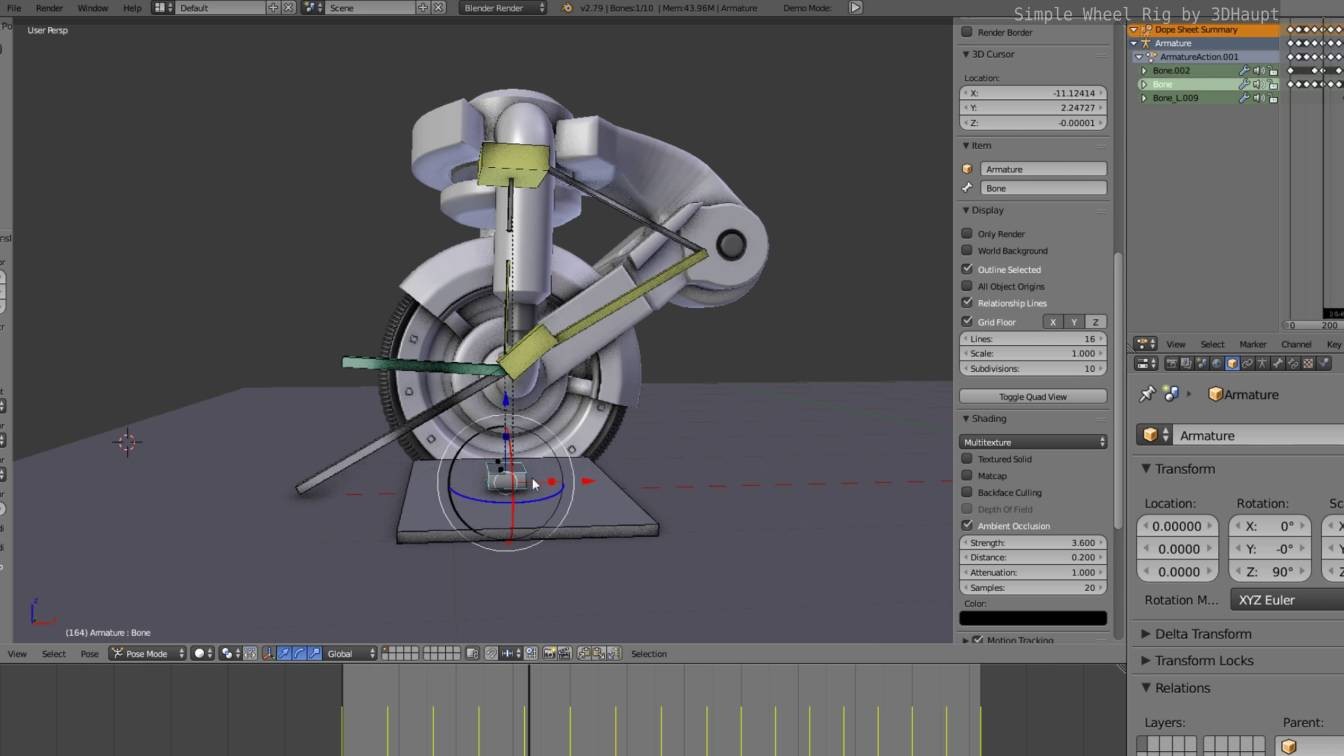
Task: Open the Marker menu in the Dope Sheet
Action: [1253, 344]
